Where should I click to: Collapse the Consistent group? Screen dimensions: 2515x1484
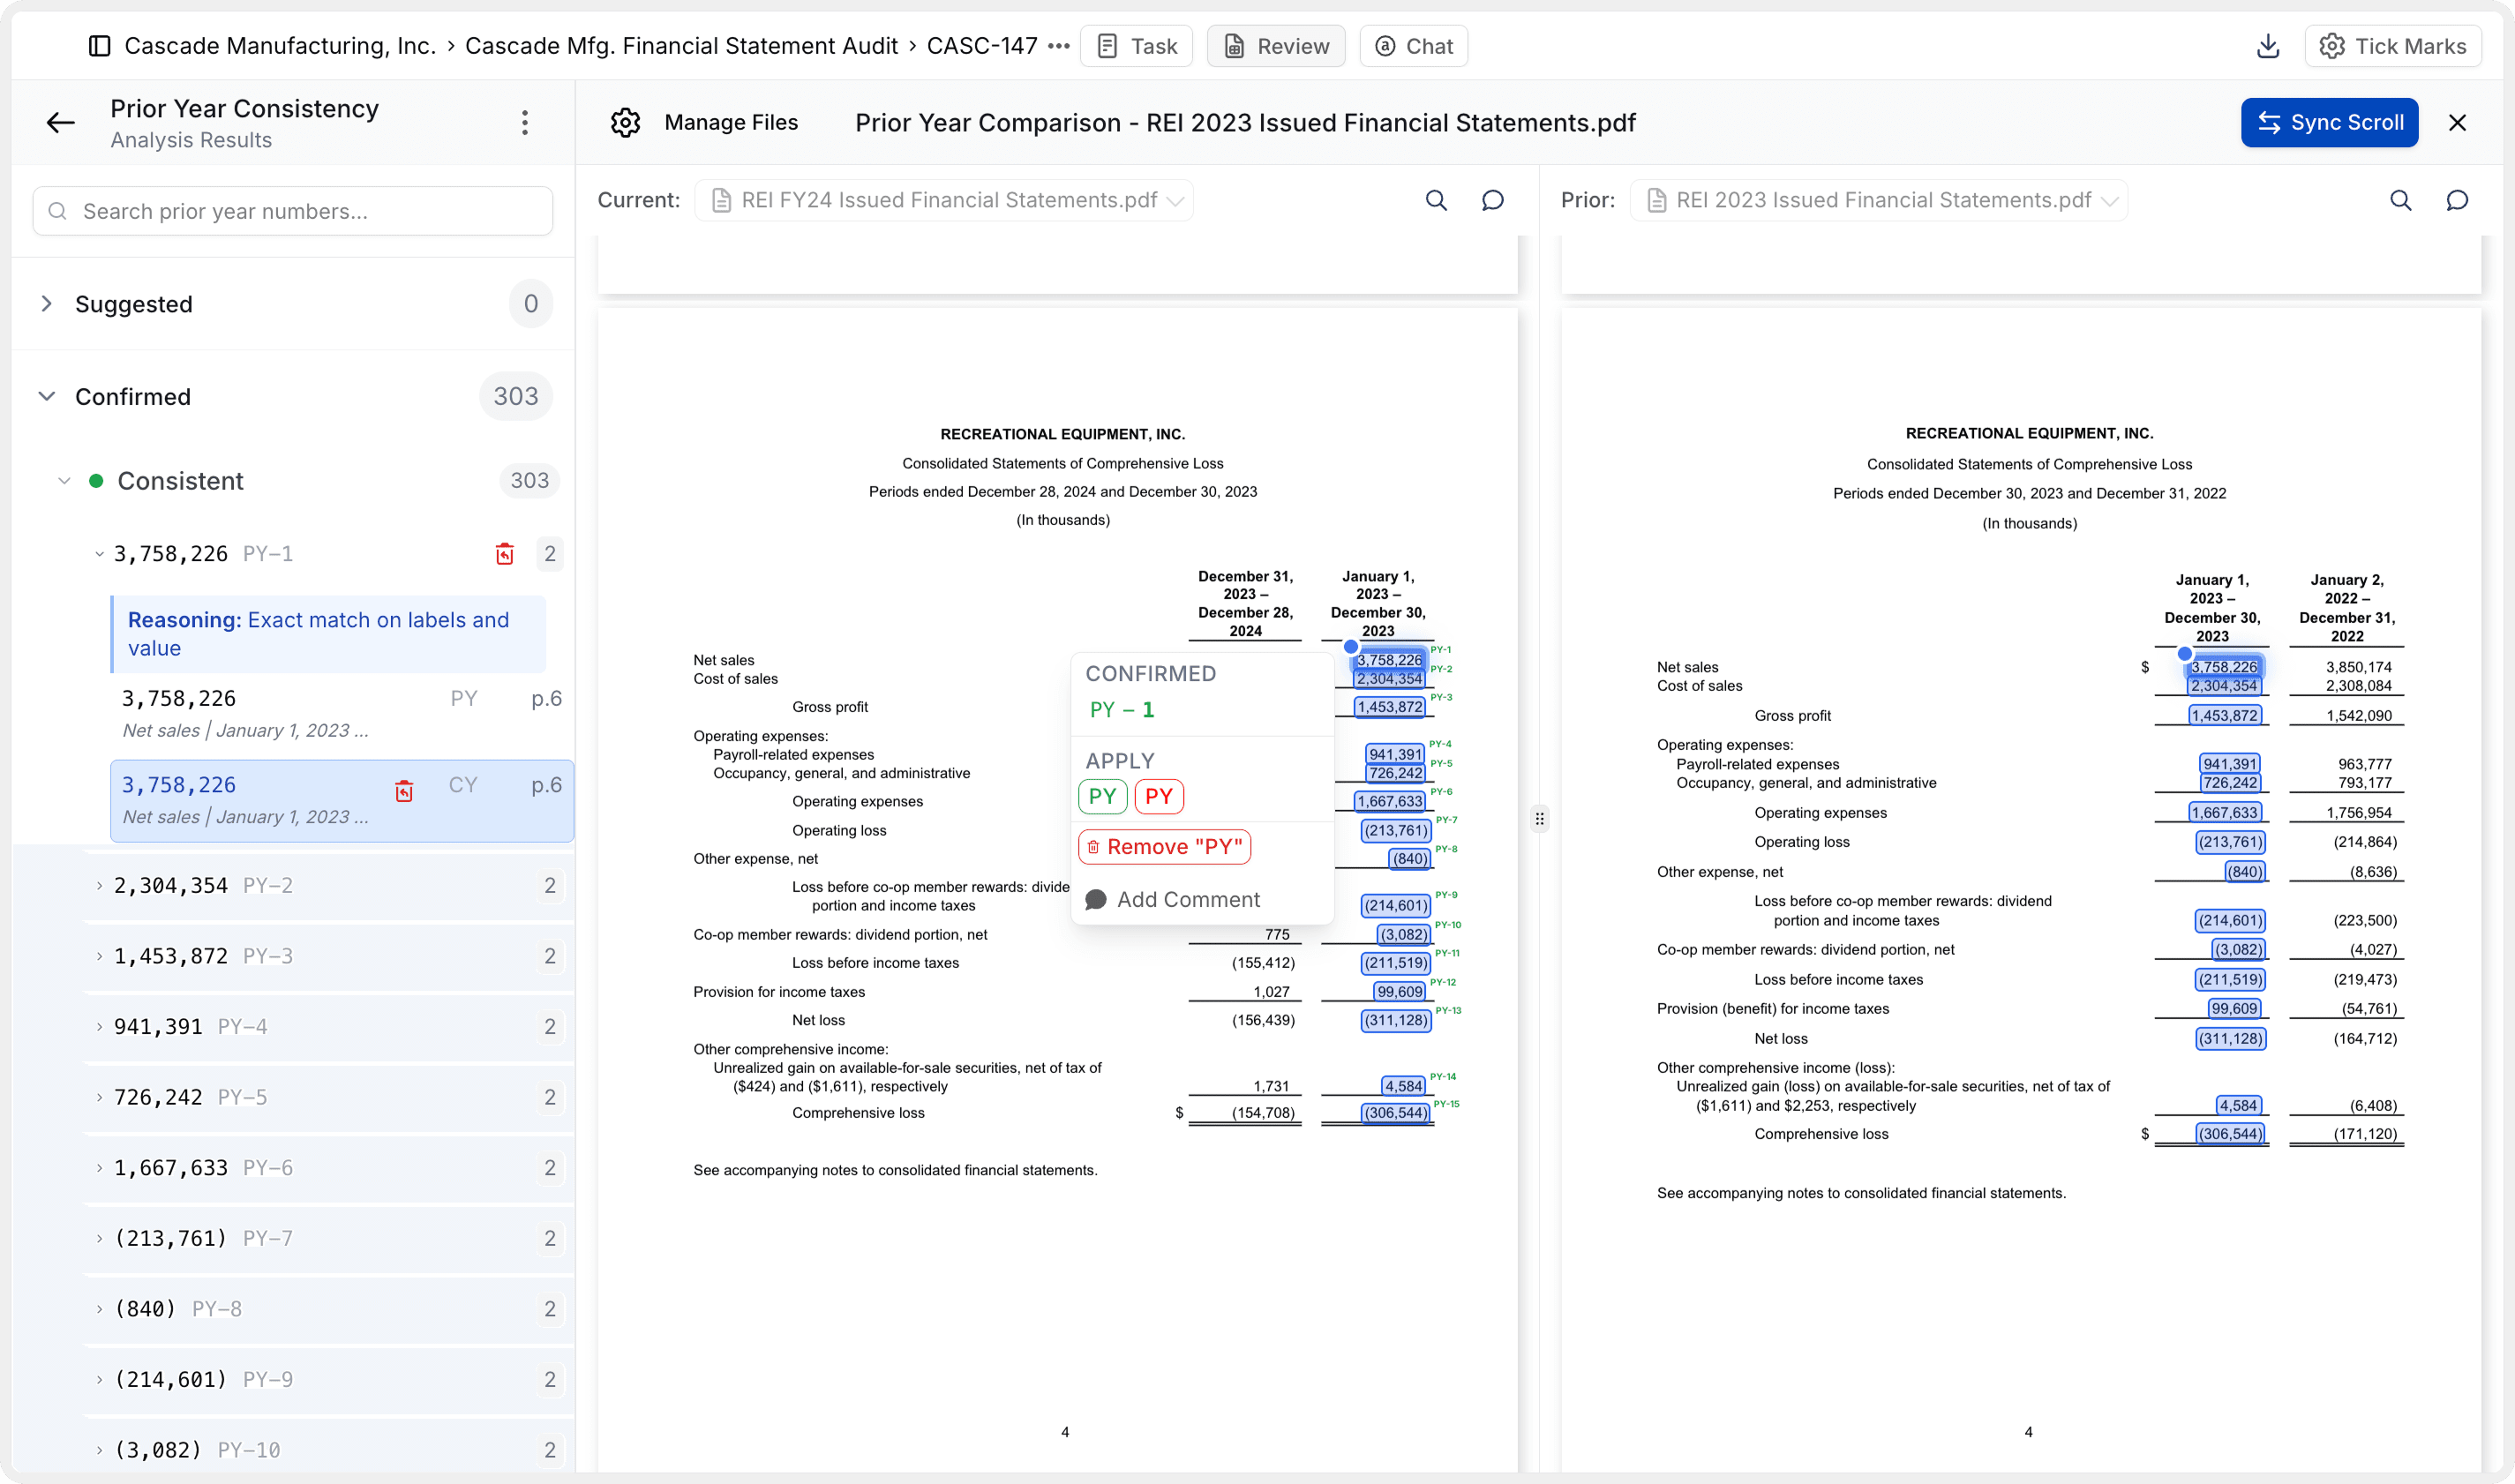[64, 481]
